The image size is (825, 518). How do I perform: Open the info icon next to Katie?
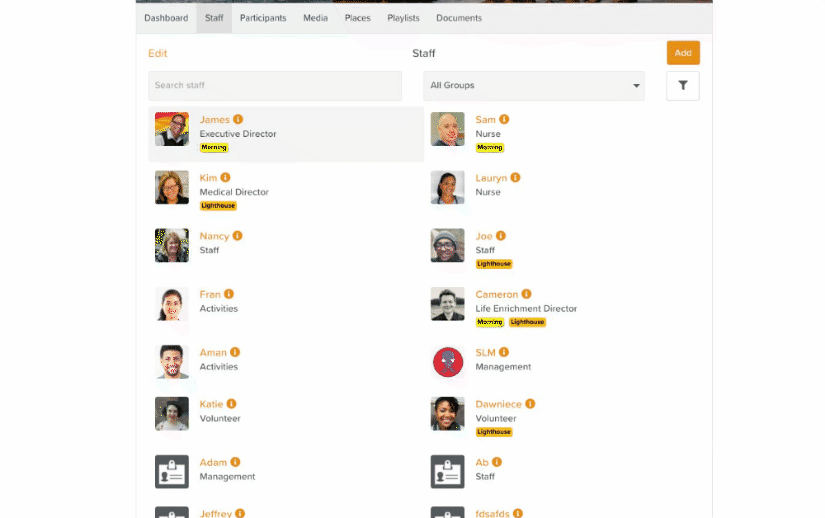tap(231, 404)
